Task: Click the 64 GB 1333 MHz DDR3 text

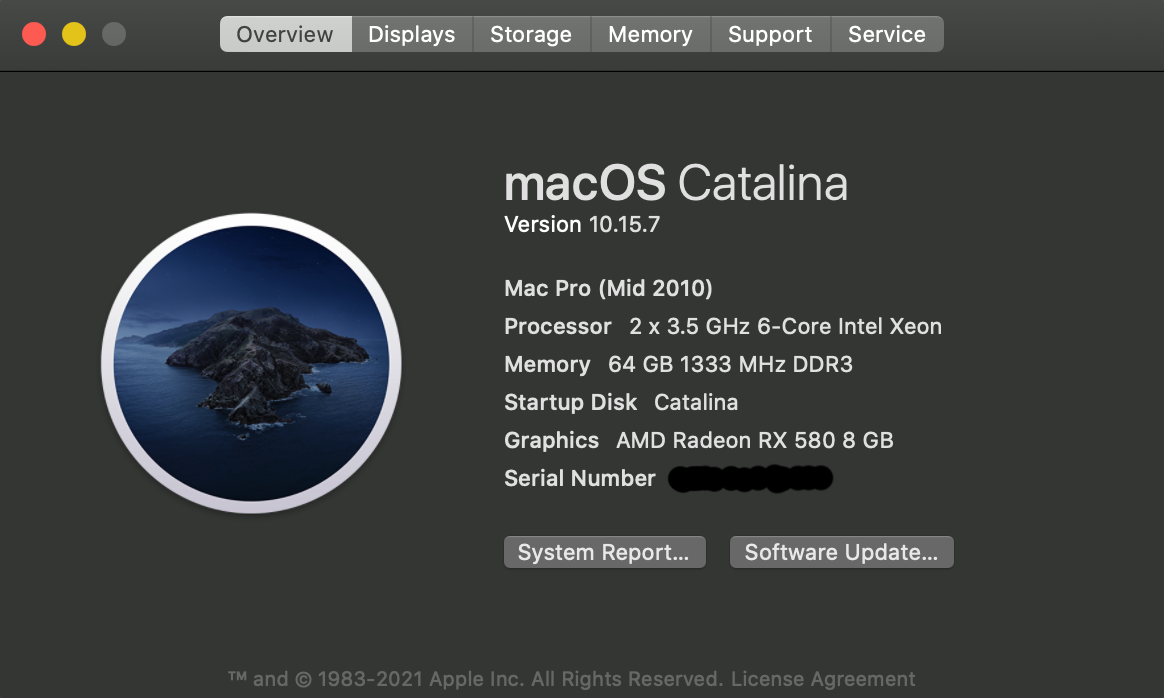Action: [x=730, y=365]
